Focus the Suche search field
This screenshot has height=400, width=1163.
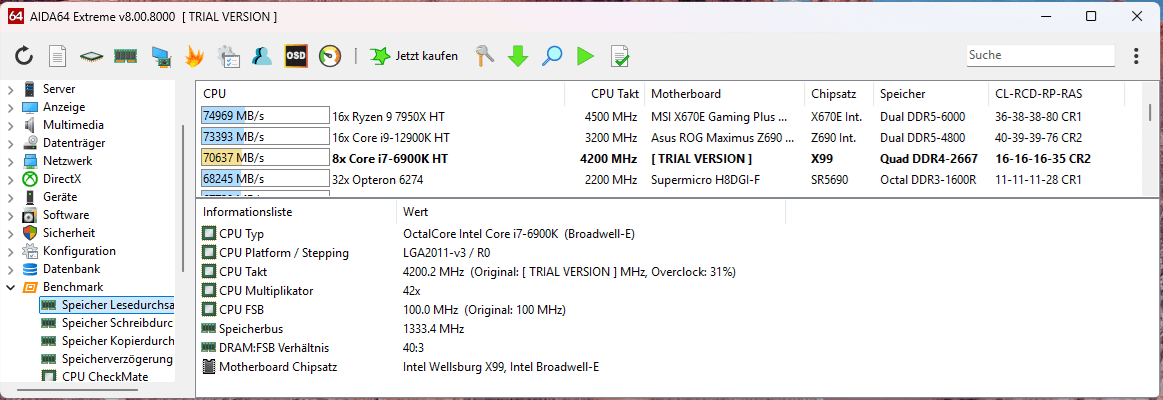pyautogui.click(x=1040, y=55)
